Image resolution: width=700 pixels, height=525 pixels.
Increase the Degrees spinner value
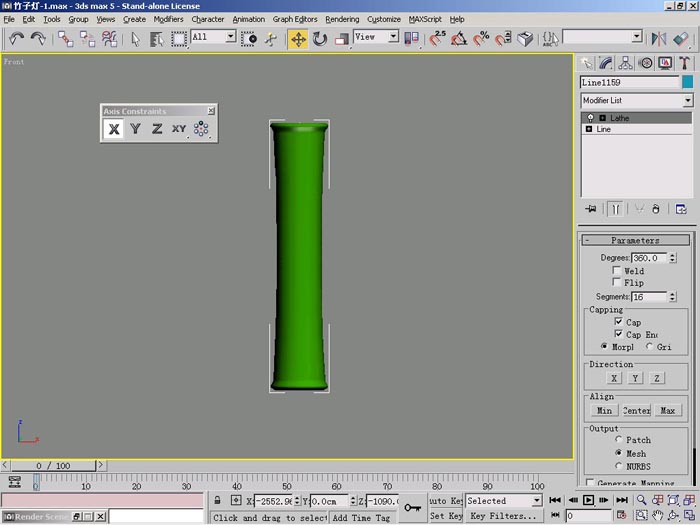point(672,255)
